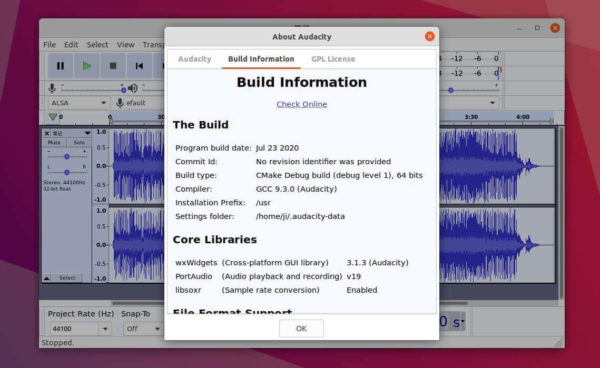The width and height of the screenshot is (600, 368).
Task: Click the '3.1.3 (Audacity)' version value
Action: pyautogui.click(x=377, y=263)
